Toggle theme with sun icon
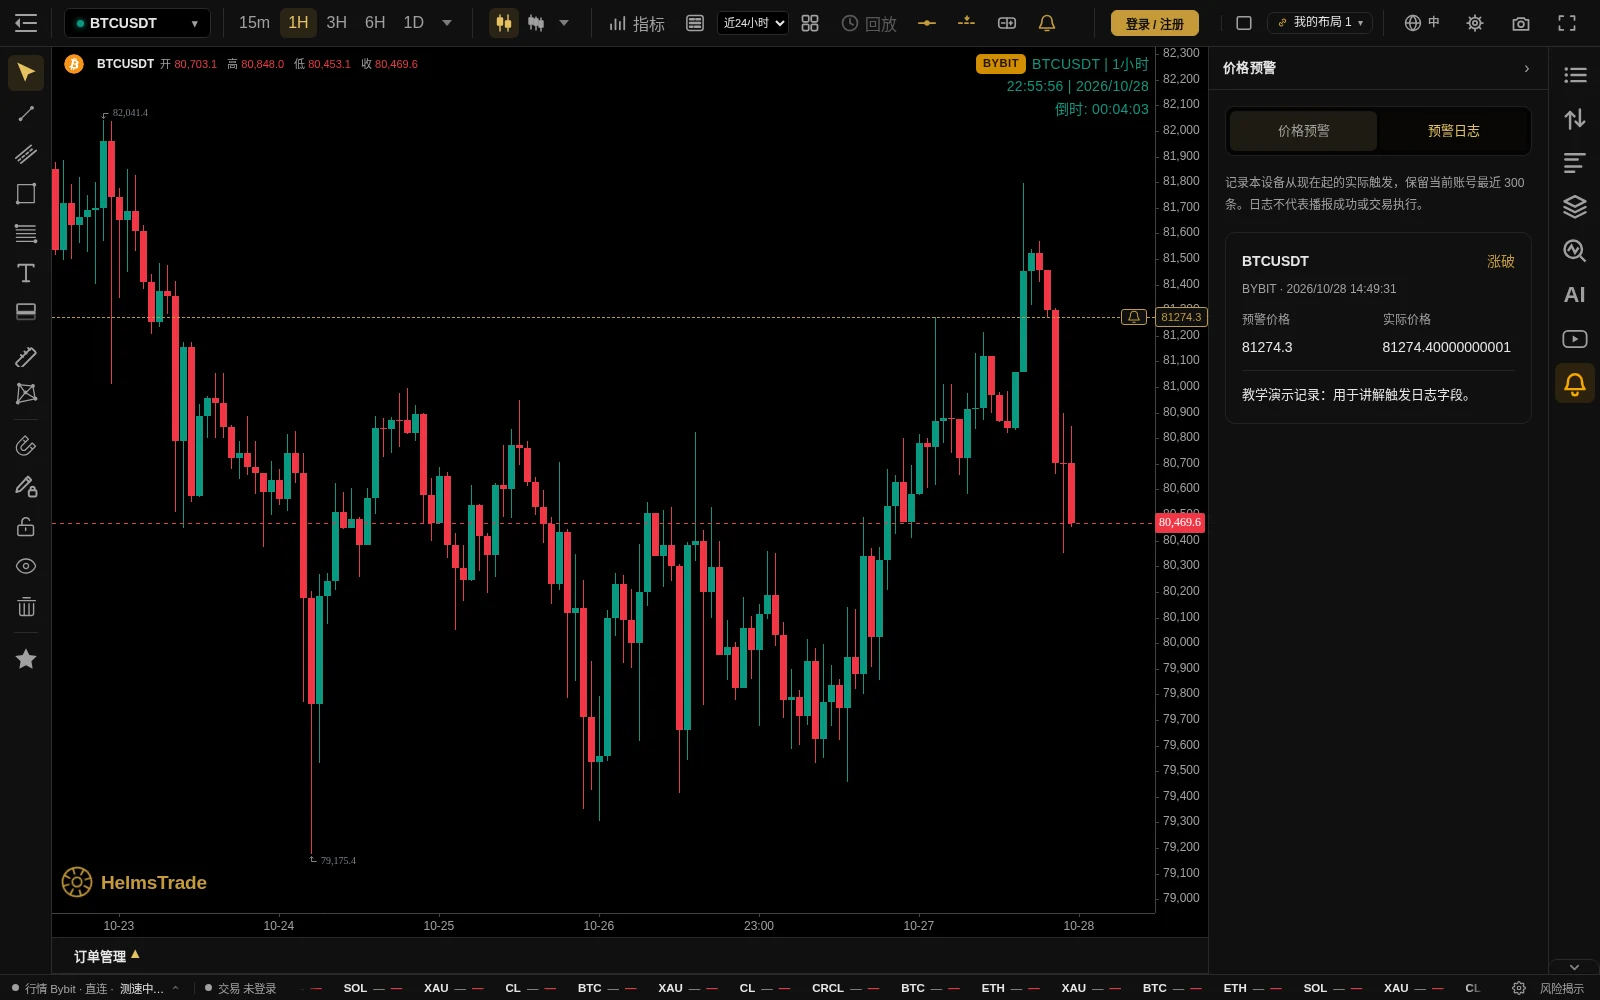 1475,23
